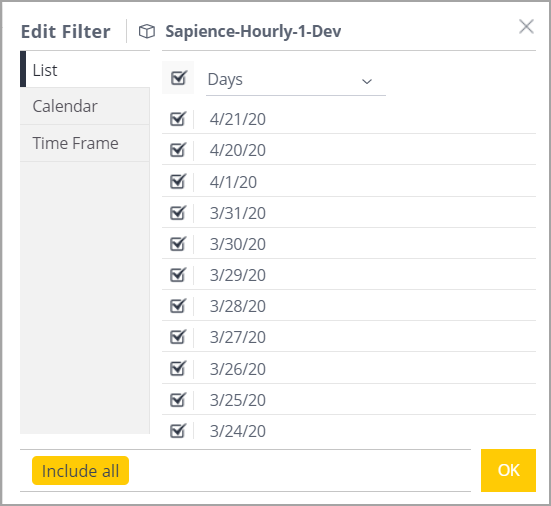
Task: Expand the dropdown chevron arrow next to Days
Action: [367, 82]
